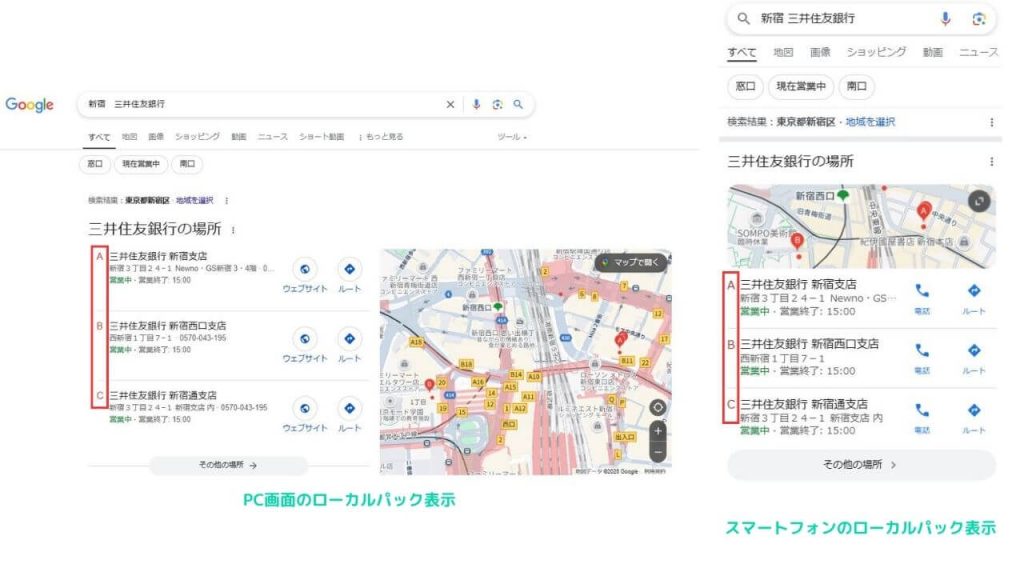Viewport: 1024px width, 576px height.
Task: Switch to 画像 tab in PC results
Action: tap(156, 136)
